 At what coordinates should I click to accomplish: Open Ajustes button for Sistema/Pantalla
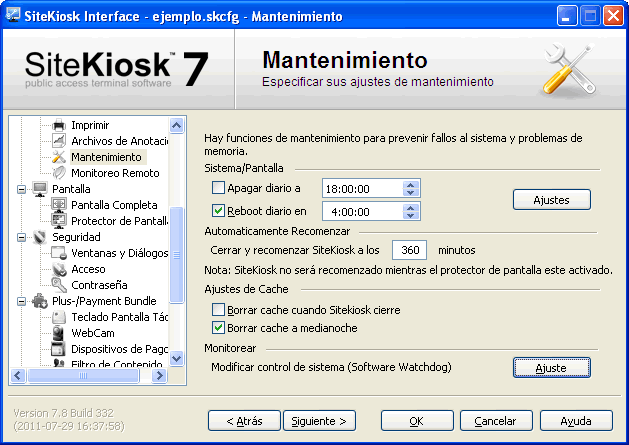coord(551,200)
